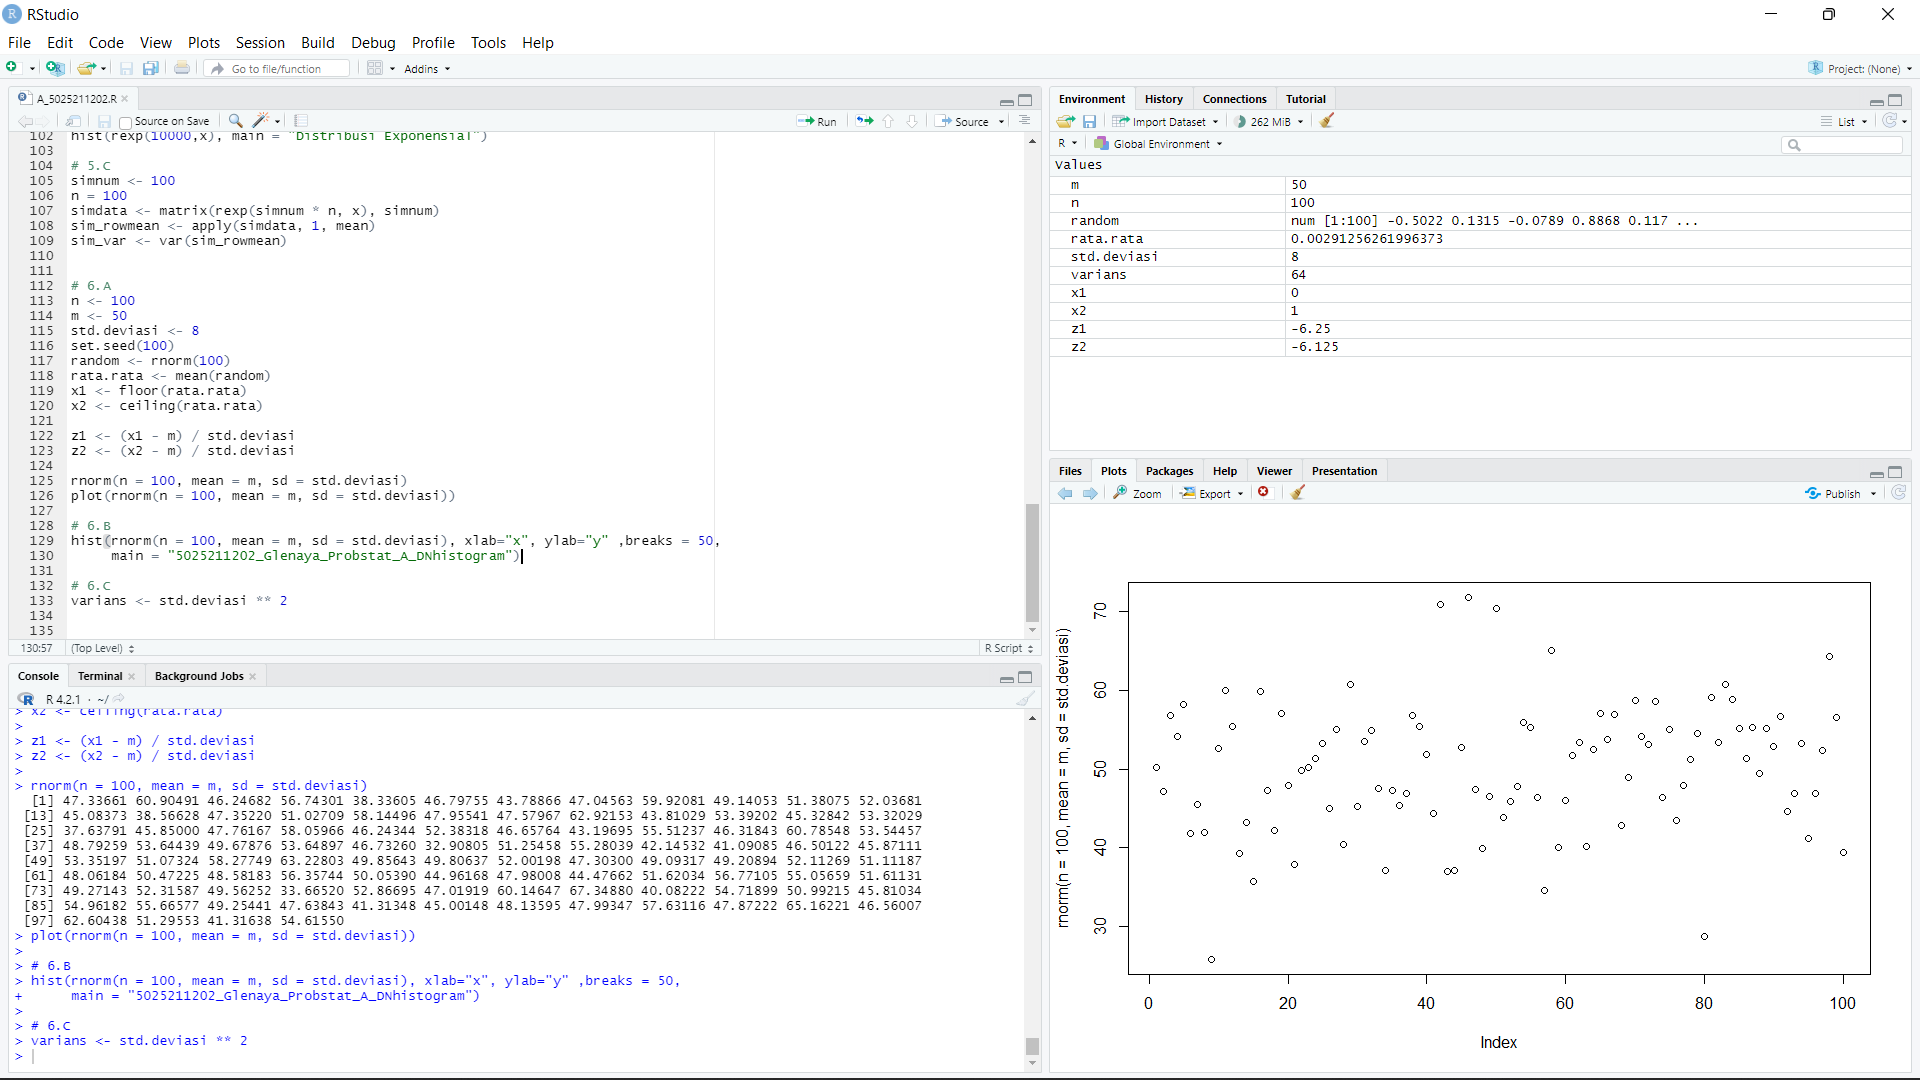Compile a report from the script
1920x1080 pixels.
point(299,120)
